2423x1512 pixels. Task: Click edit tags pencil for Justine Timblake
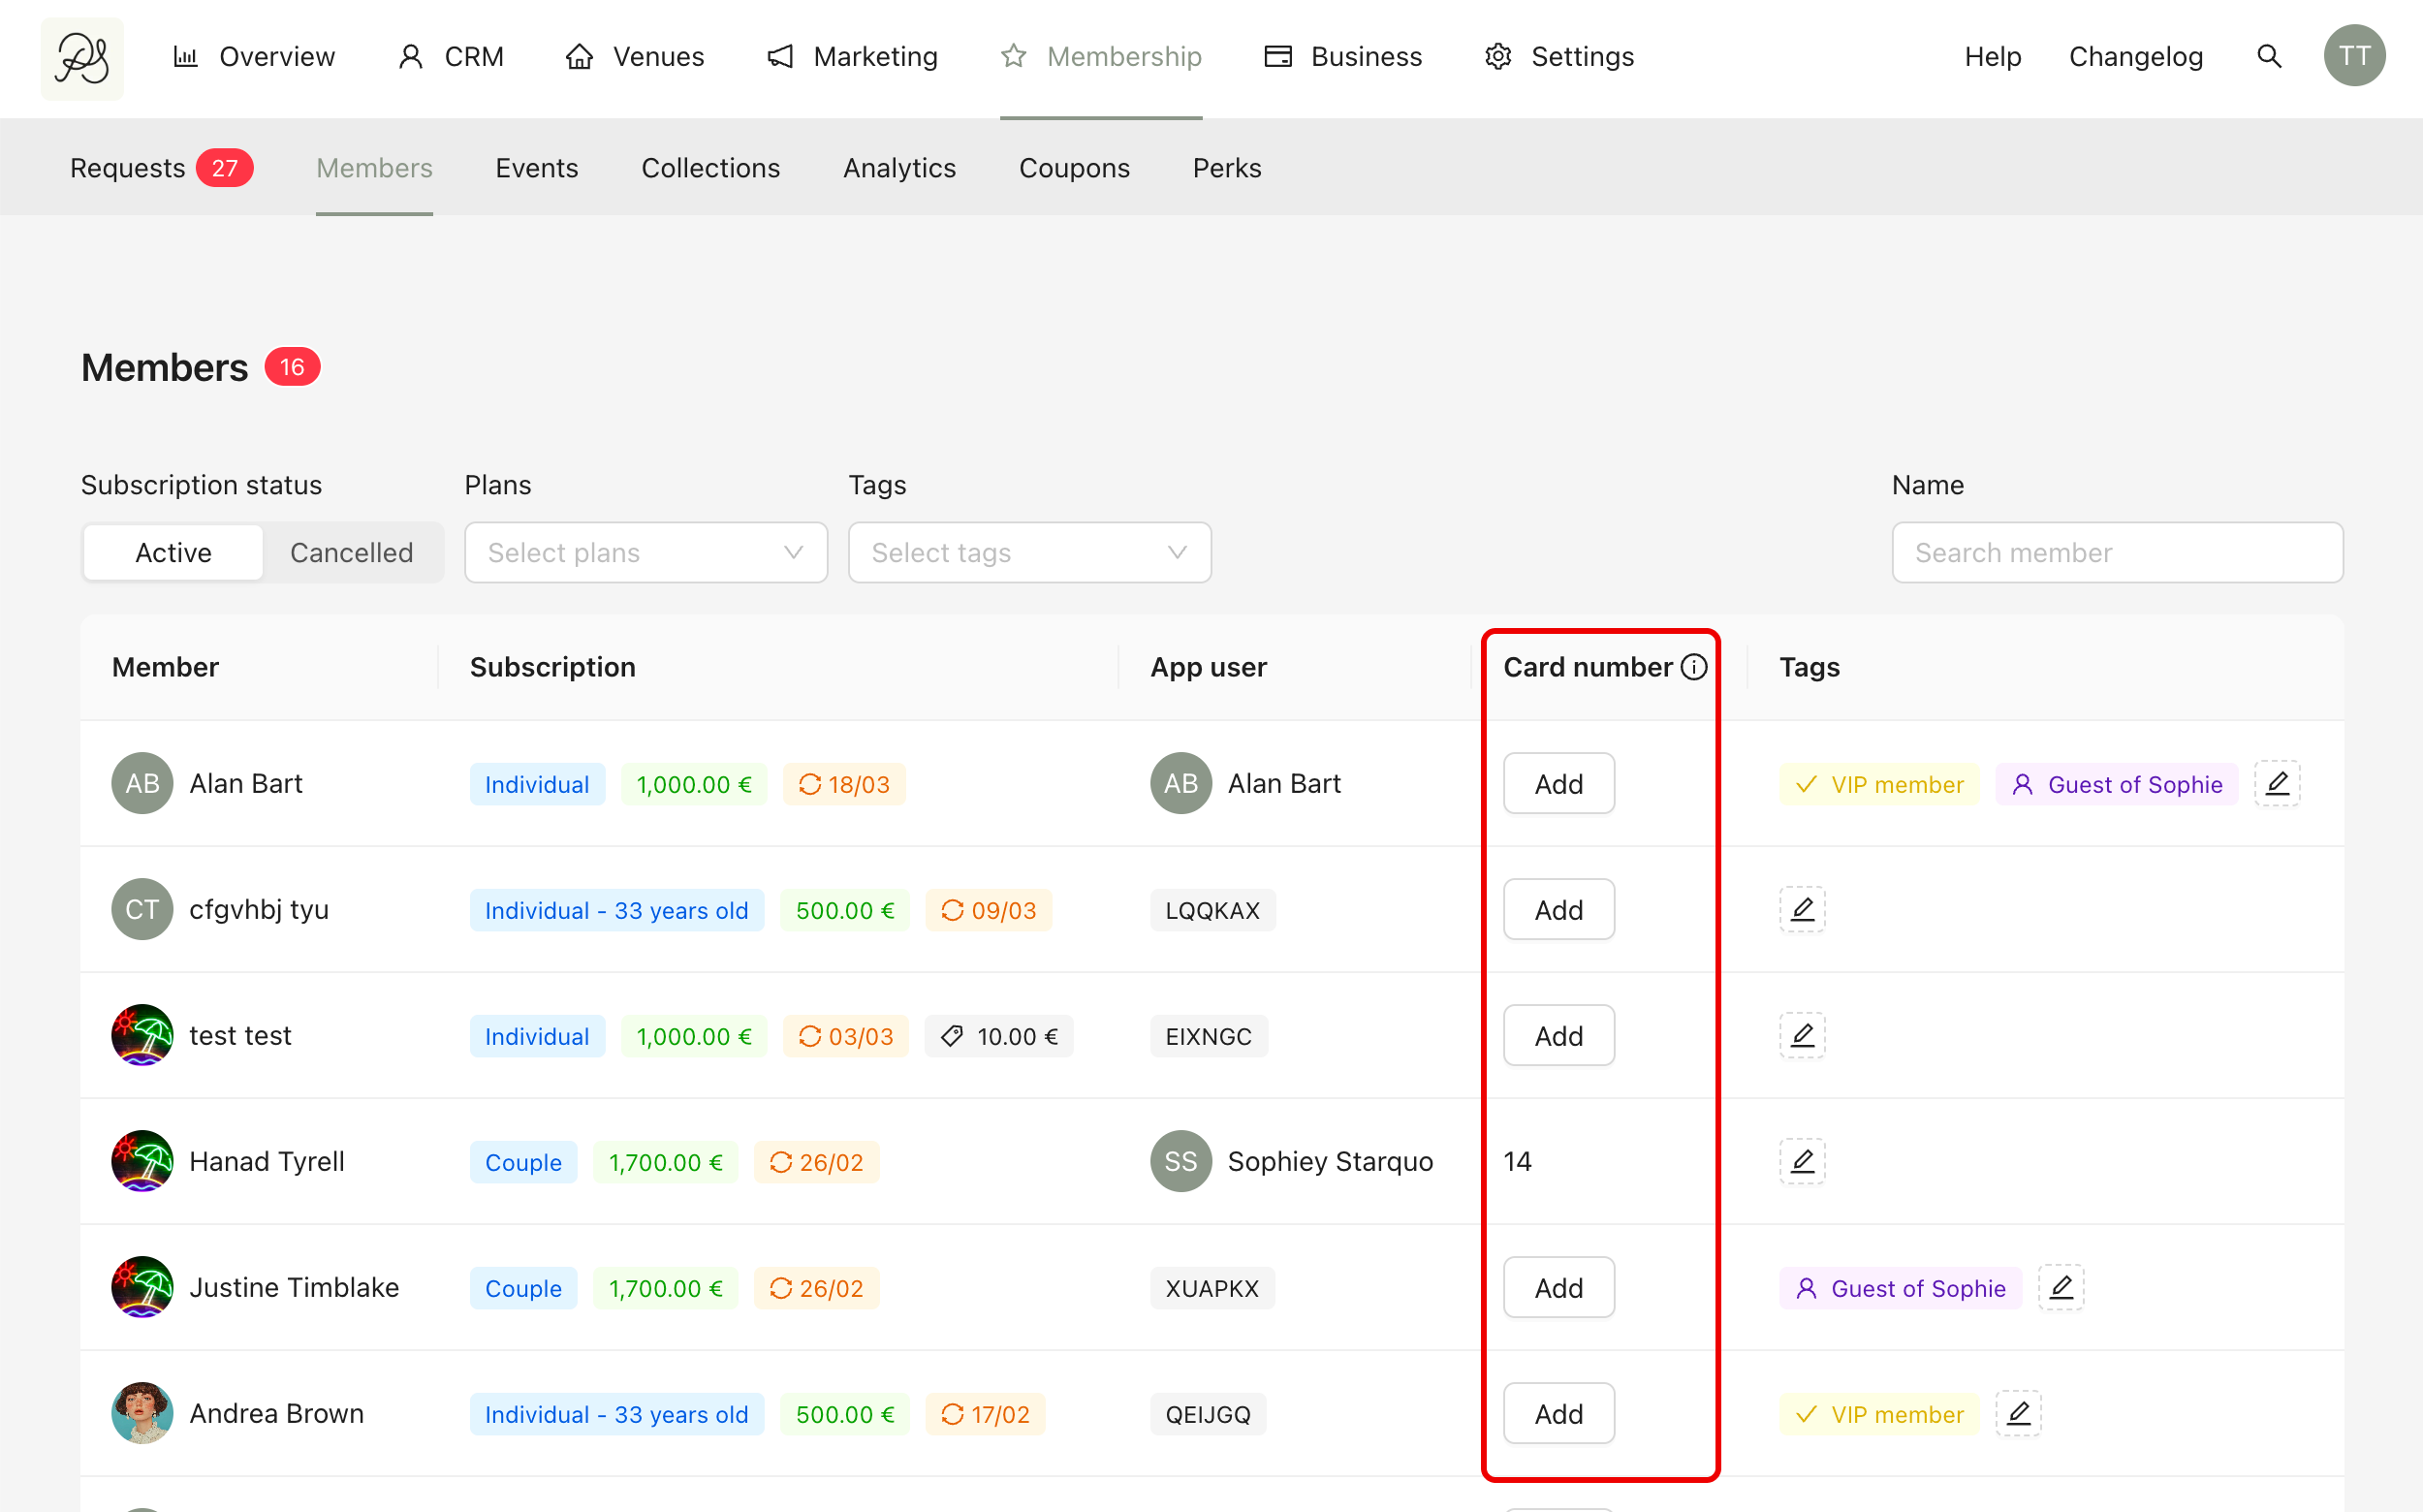click(x=2061, y=1288)
